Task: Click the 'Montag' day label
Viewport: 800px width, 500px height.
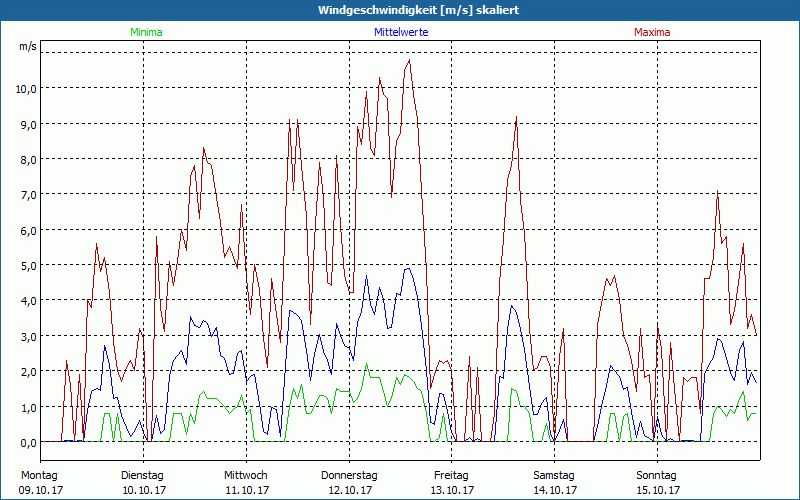Action: click(x=39, y=476)
